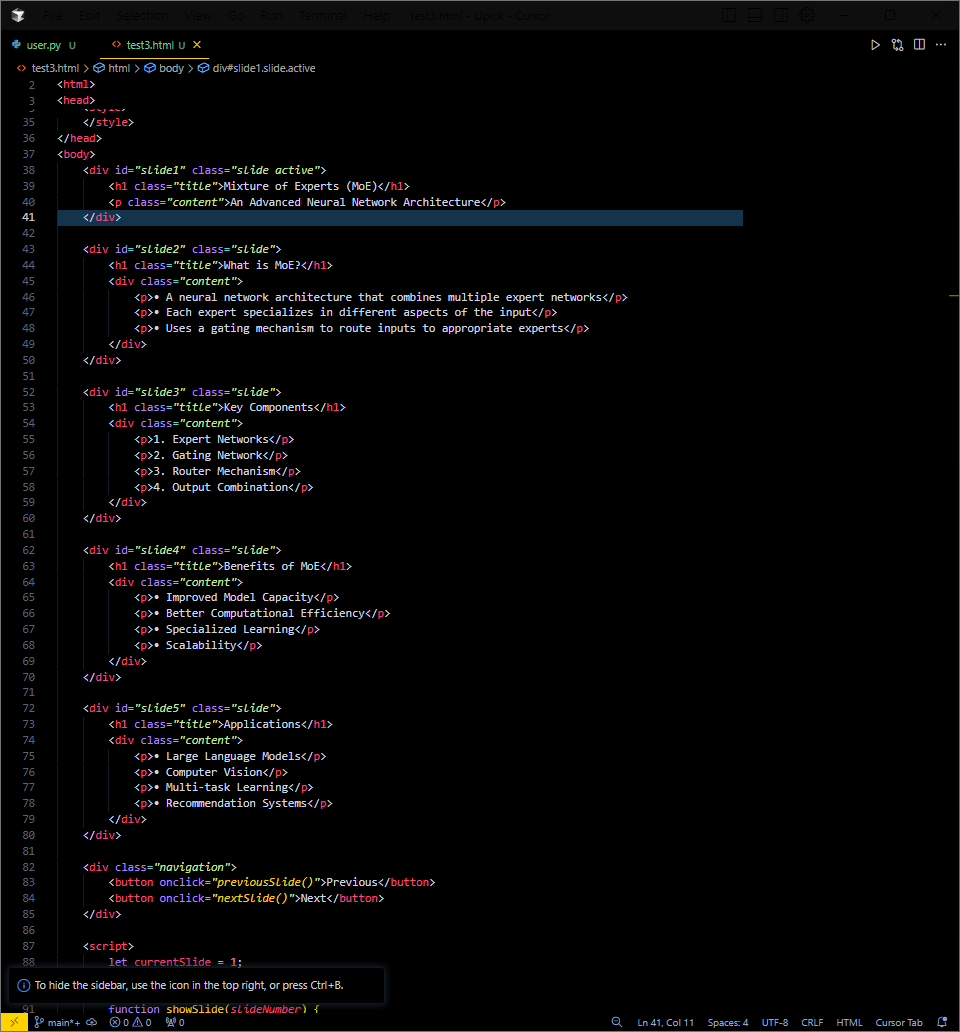Click the publish to cloud sync icon
The image size is (960, 1032).
91,1022
